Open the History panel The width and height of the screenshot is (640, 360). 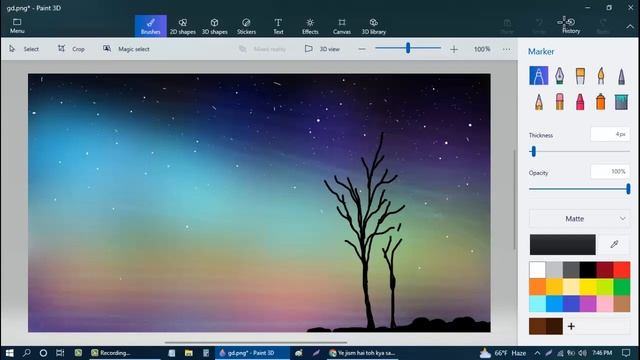(x=571, y=26)
